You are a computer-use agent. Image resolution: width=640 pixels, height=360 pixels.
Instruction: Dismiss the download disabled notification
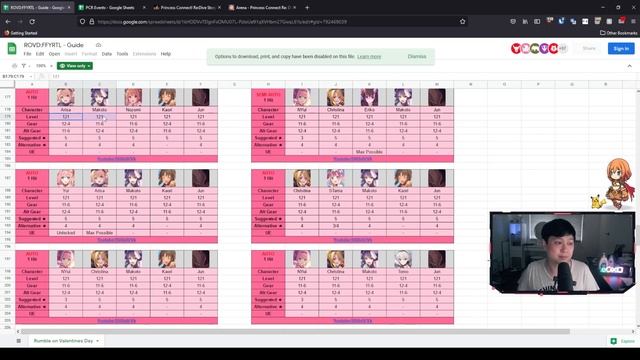click(417, 56)
